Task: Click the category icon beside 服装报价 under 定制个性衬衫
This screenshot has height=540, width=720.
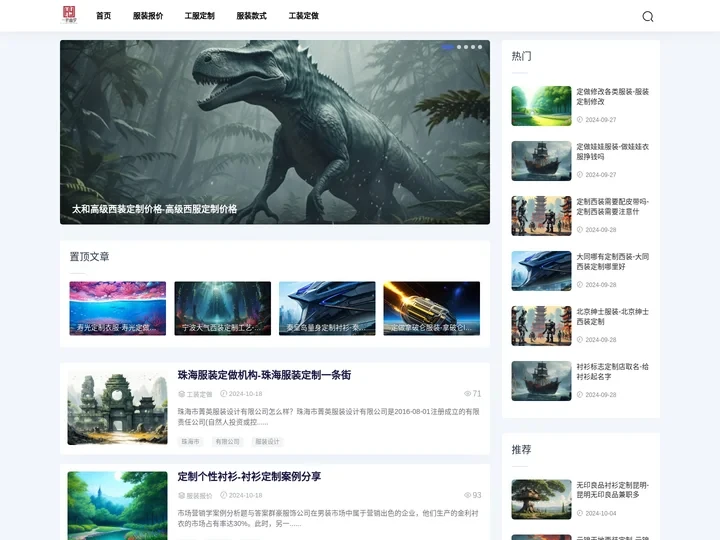Action: 181,495
